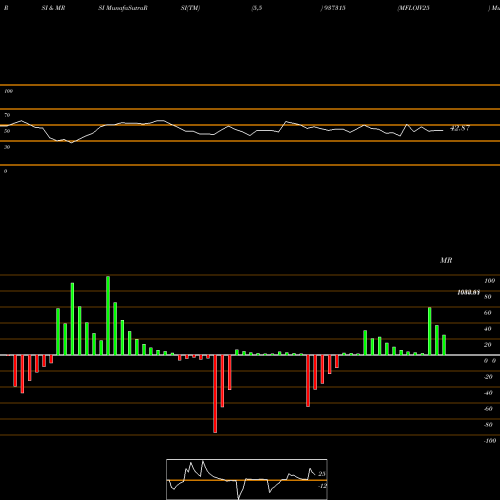Click the MR axis label -80
This screenshot has width=500, height=500.
(x=488, y=425)
